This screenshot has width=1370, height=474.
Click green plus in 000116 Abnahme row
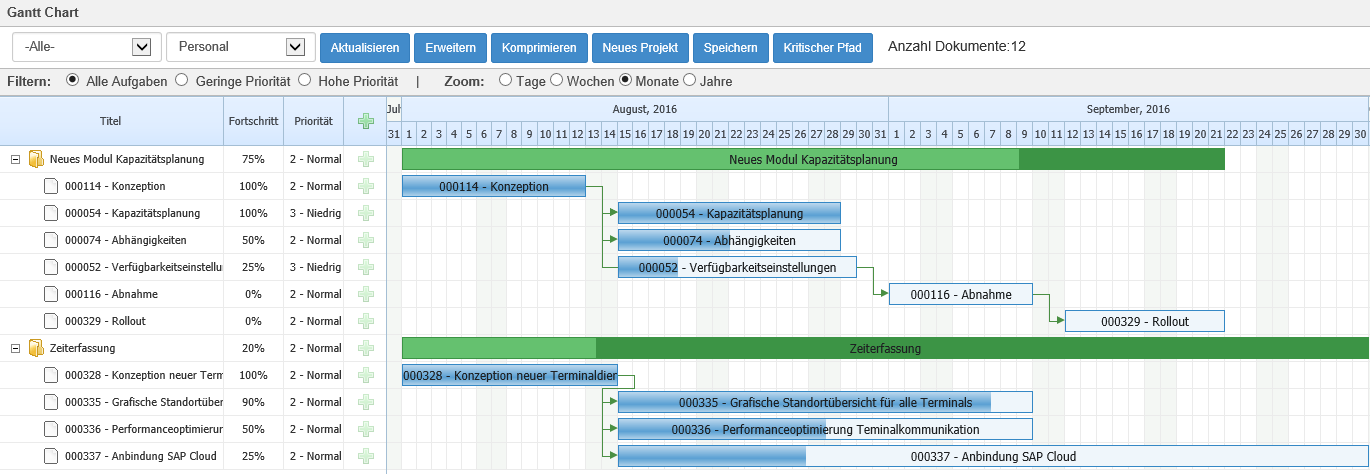click(366, 294)
